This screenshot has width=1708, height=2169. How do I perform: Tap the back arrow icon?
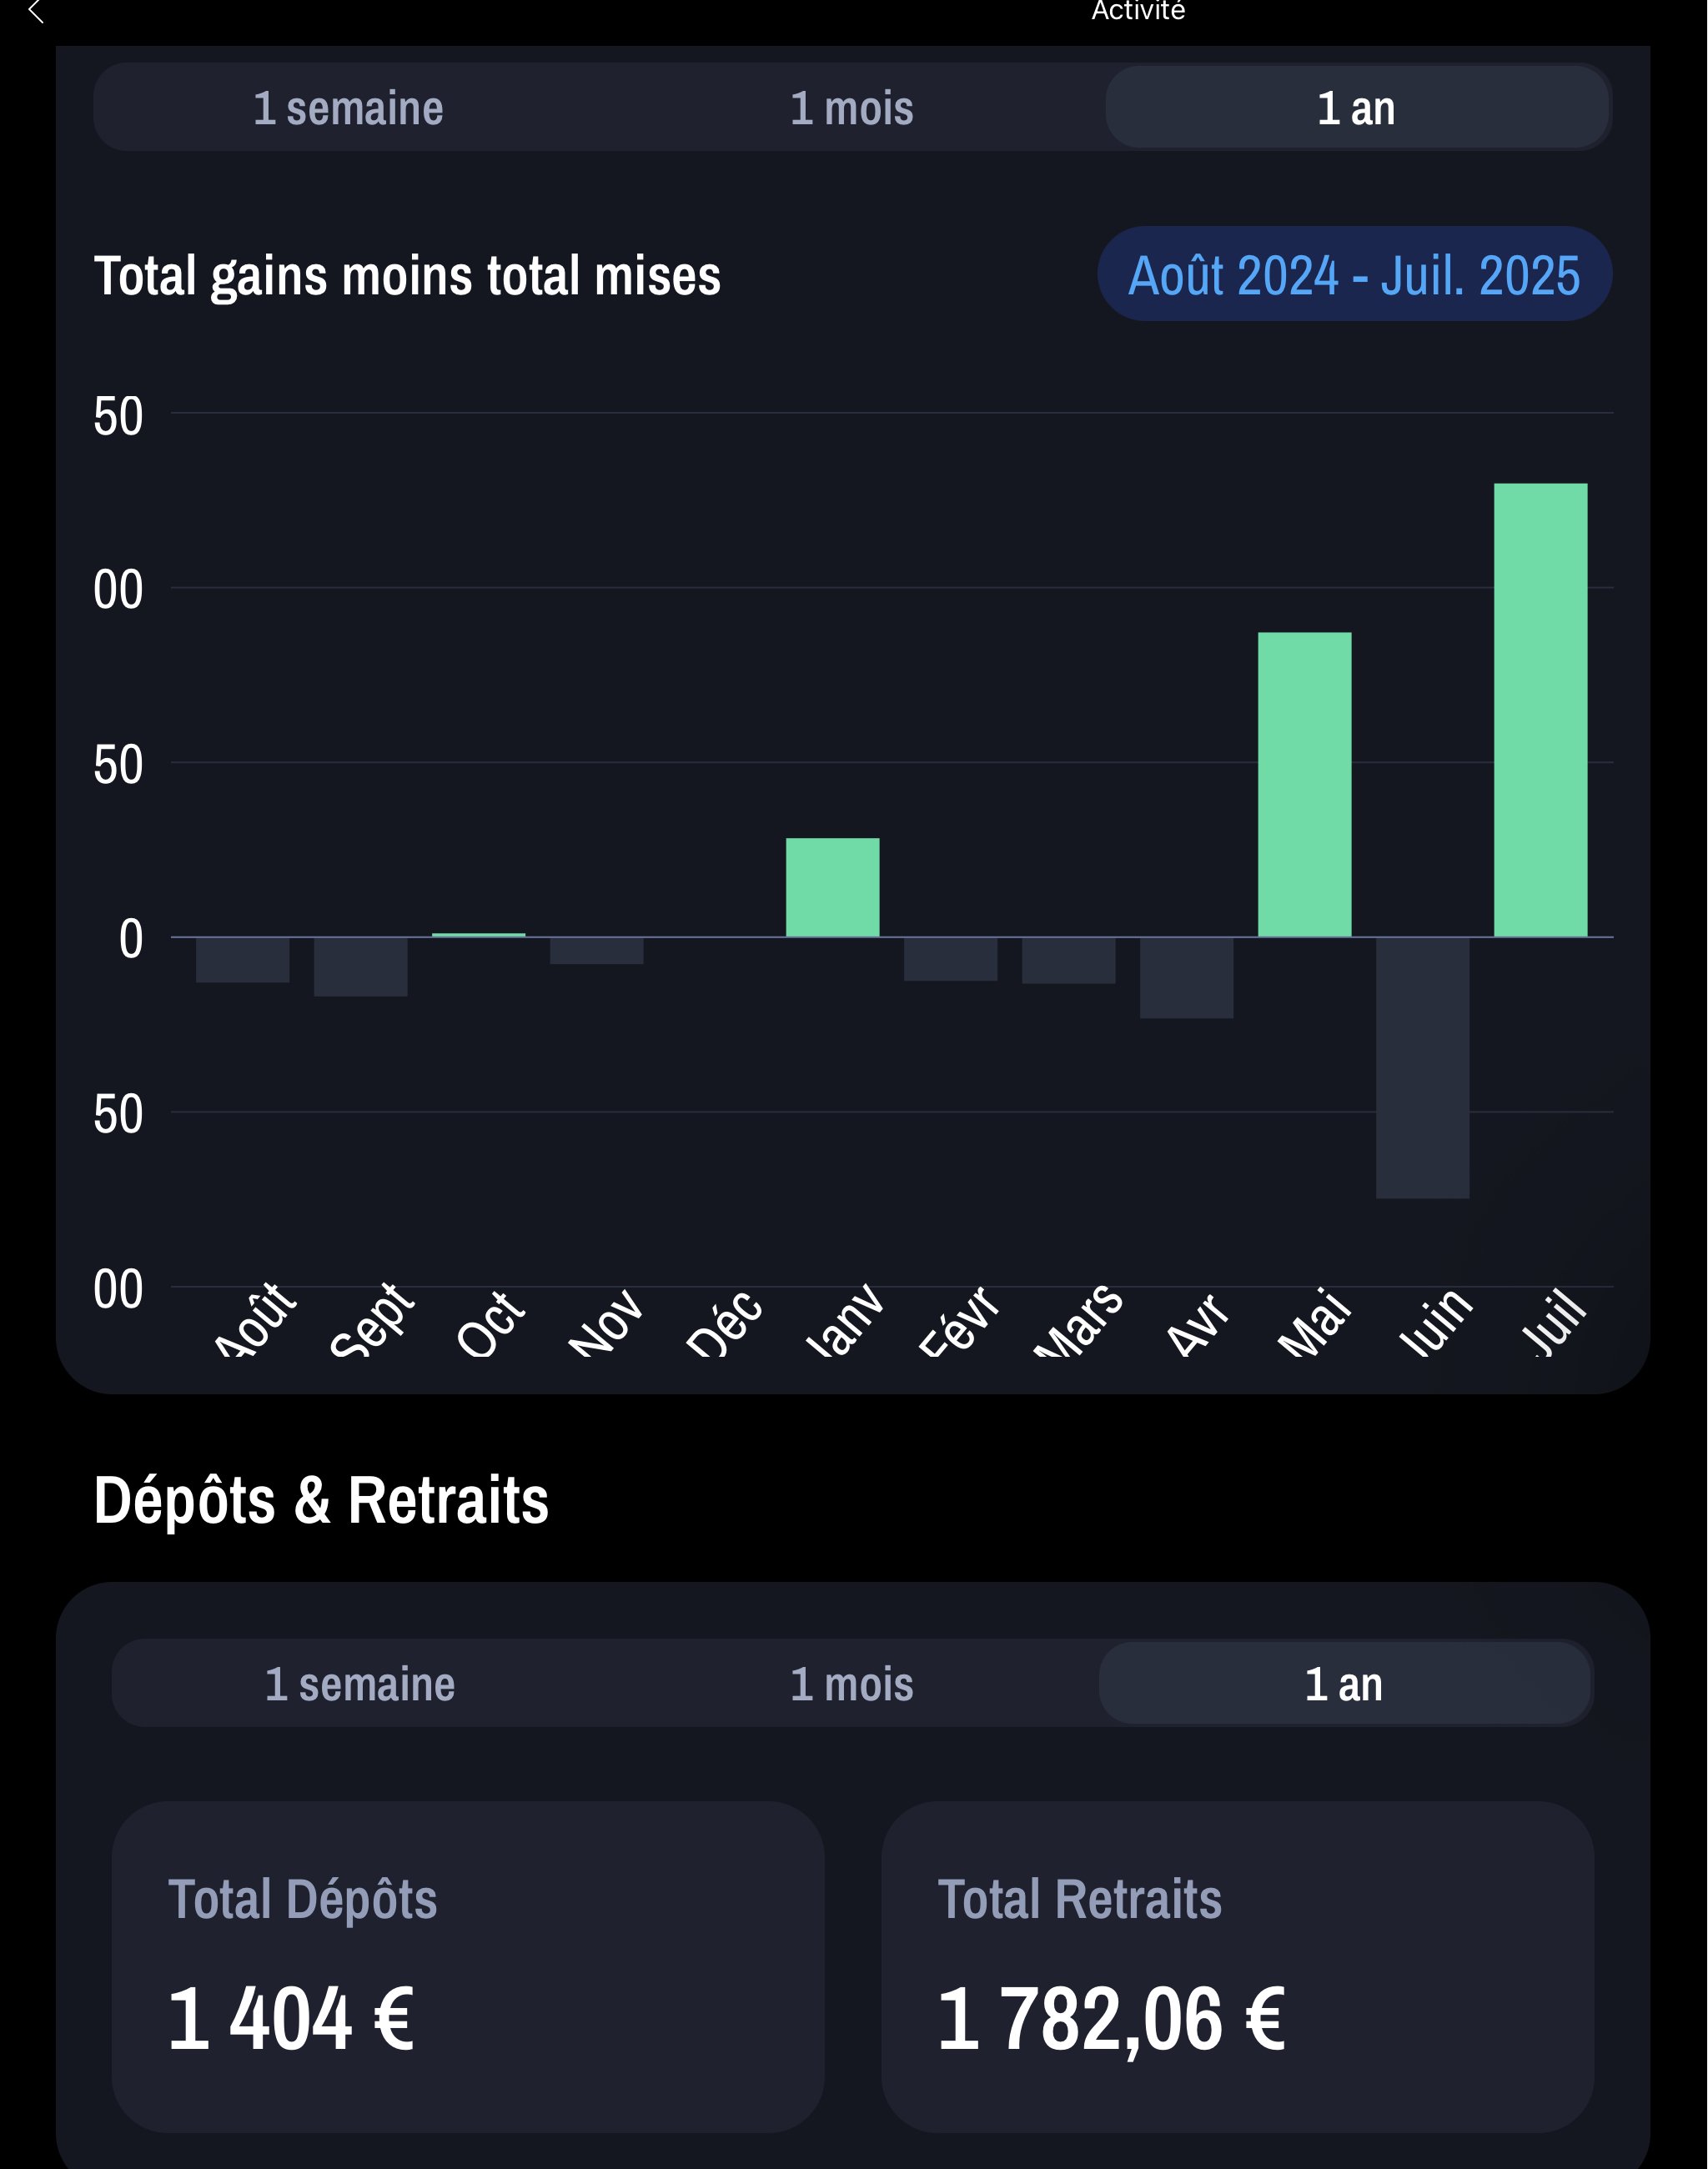pos(36,12)
